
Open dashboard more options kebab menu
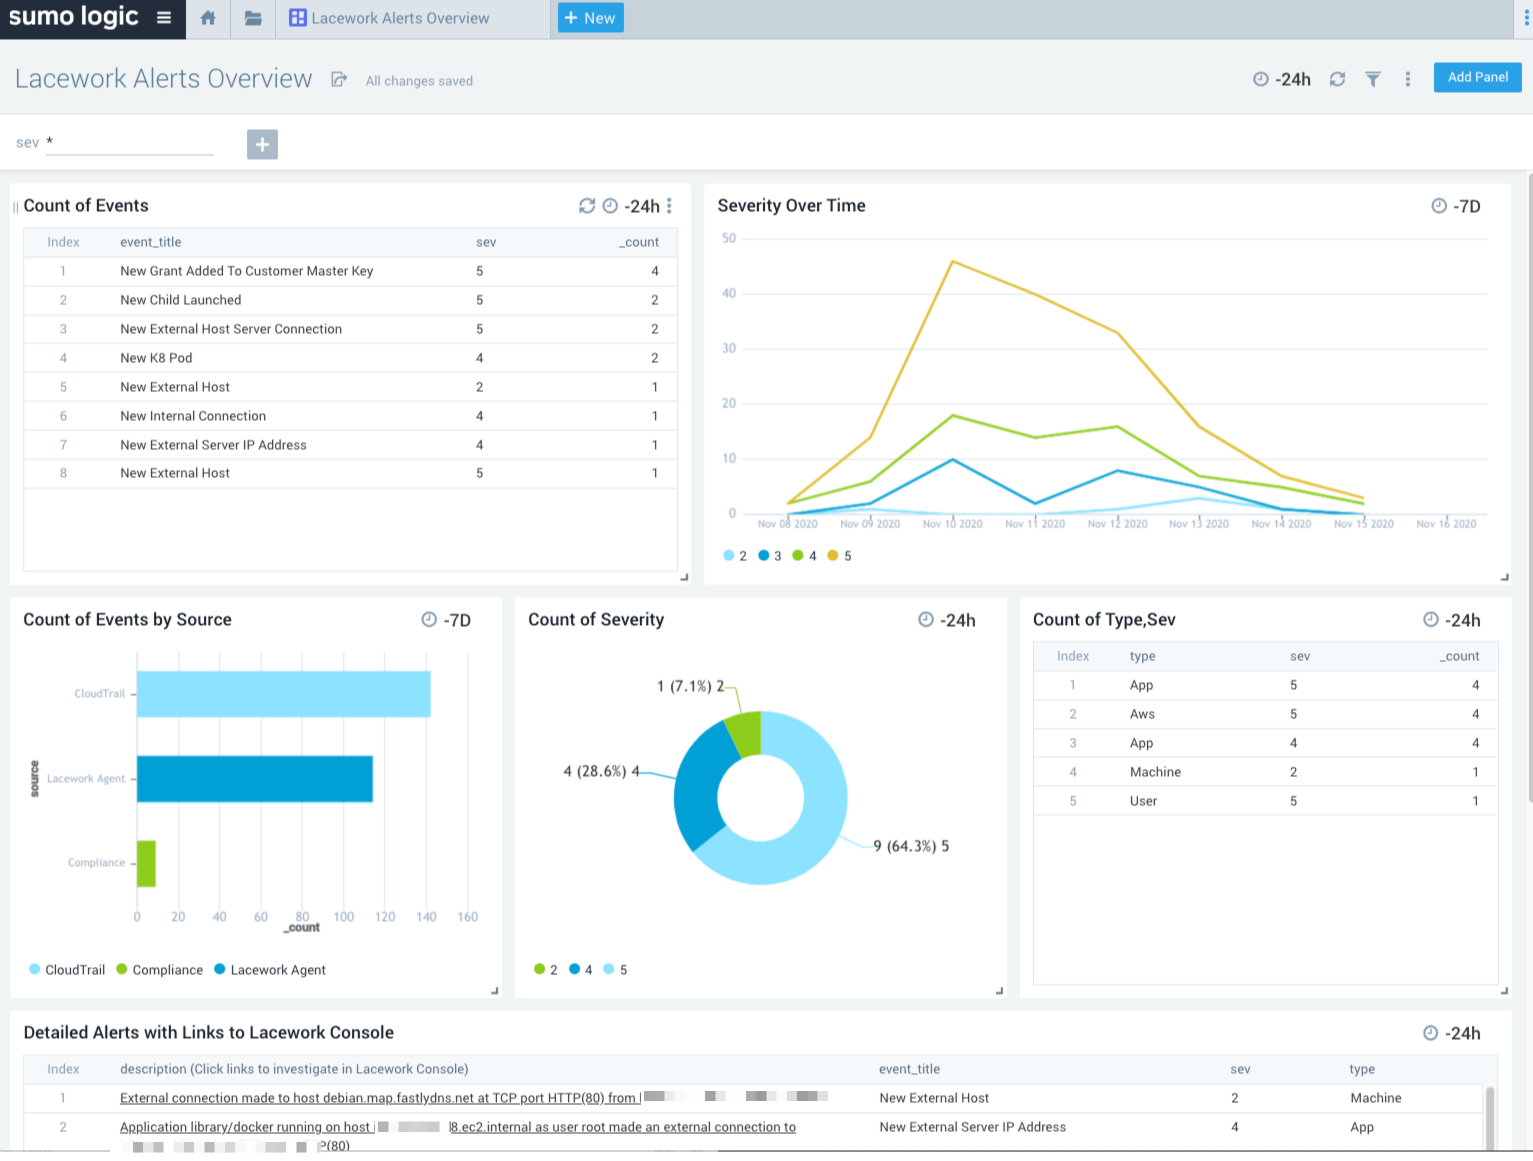coord(1408,79)
